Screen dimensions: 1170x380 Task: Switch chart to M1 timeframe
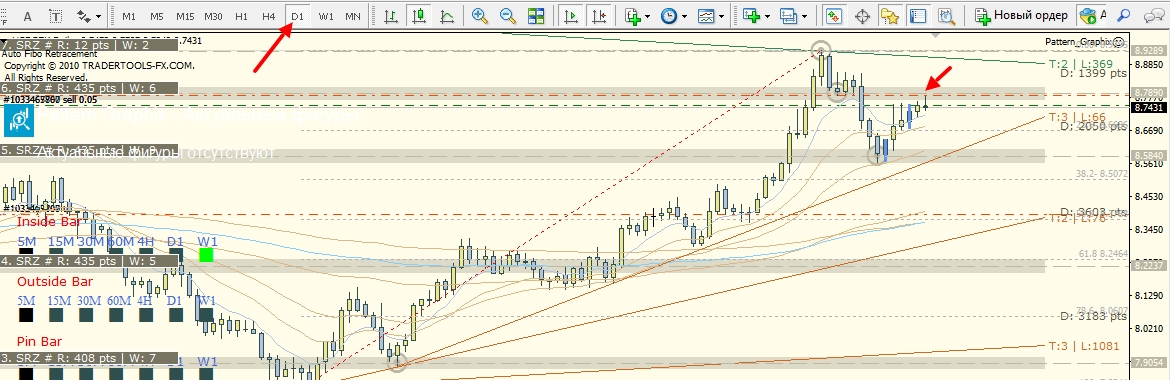pyautogui.click(x=129, y=16)
